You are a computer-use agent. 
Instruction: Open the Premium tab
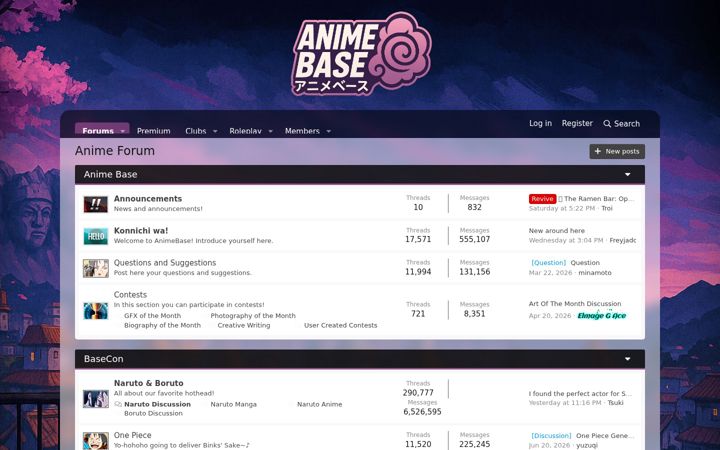(153, 131)
